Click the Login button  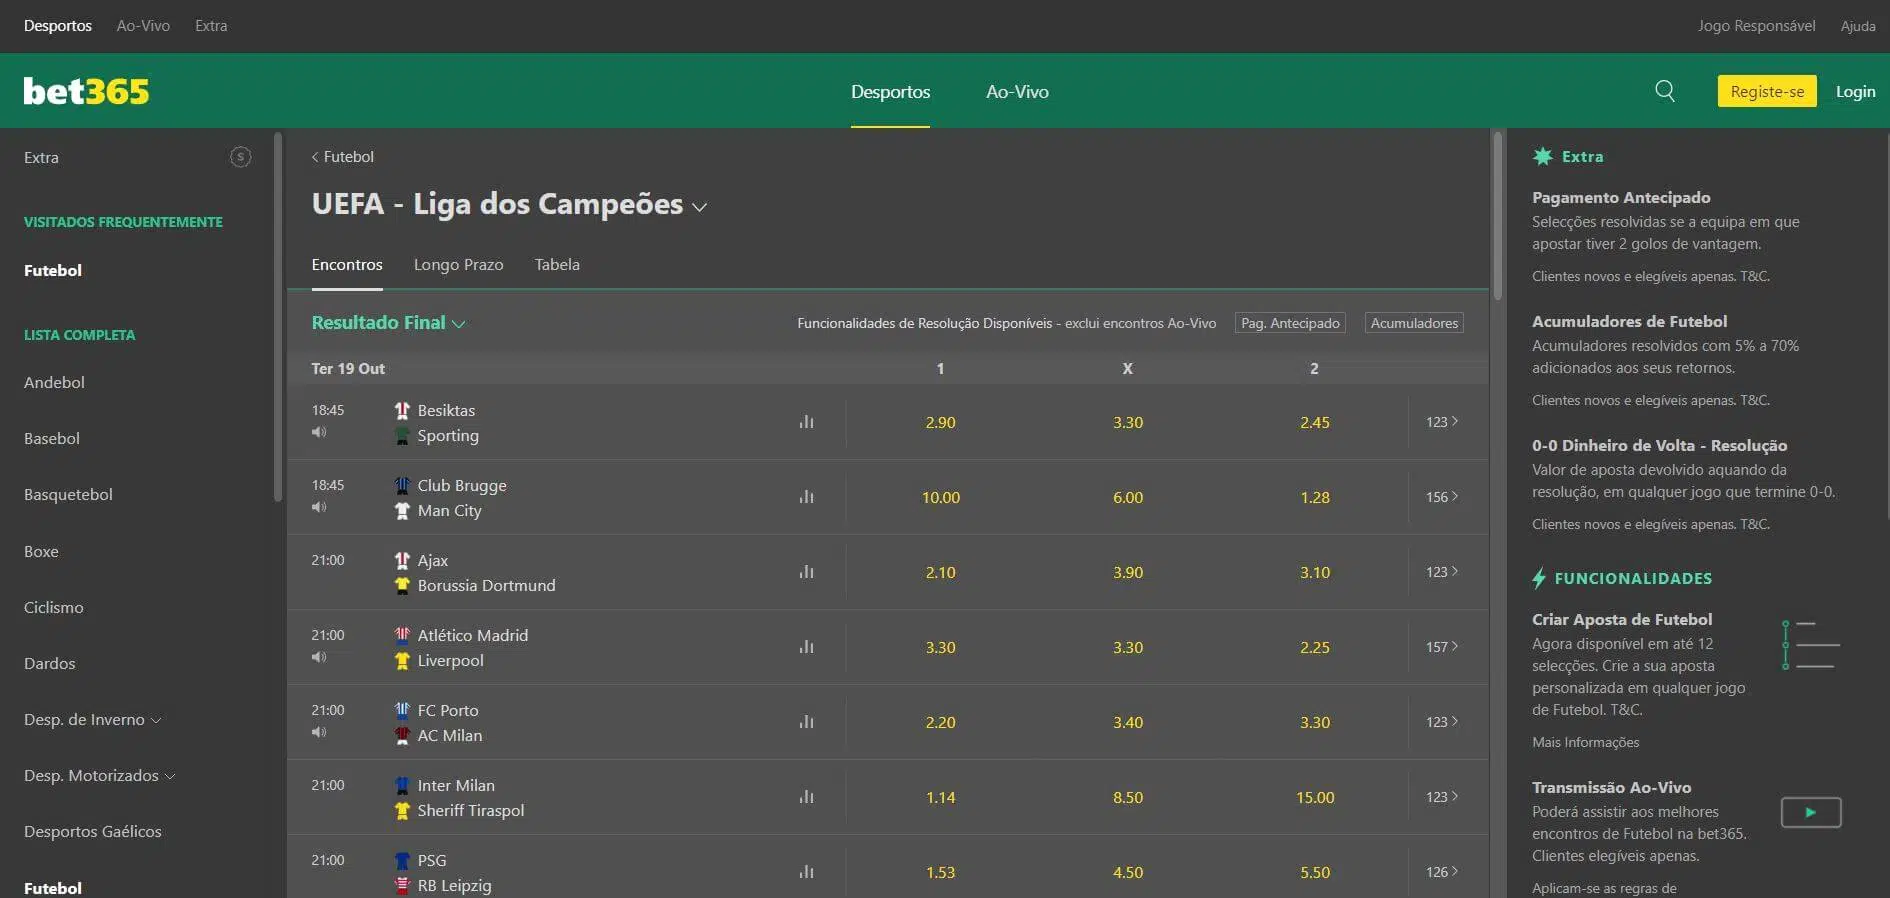pos(1855,91)
